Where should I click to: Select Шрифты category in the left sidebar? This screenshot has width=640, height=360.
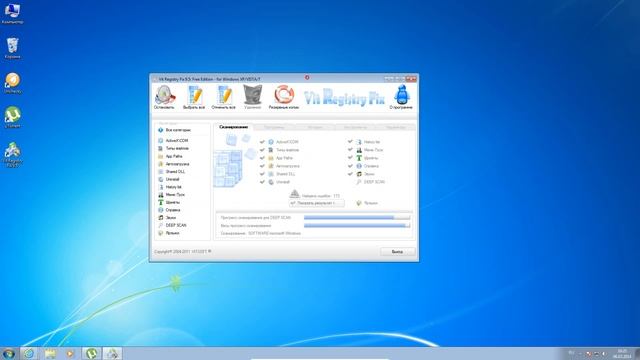pos(169,202)
